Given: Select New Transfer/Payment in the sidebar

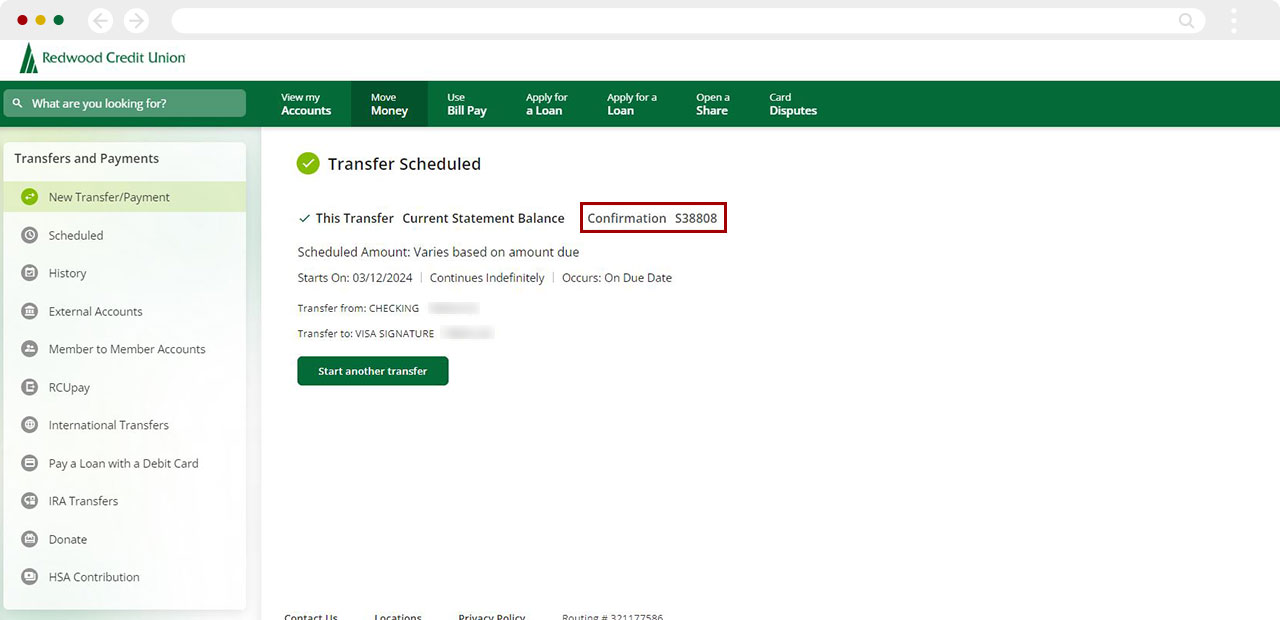Looking at the screenshot, I should [x=124, y=197].
